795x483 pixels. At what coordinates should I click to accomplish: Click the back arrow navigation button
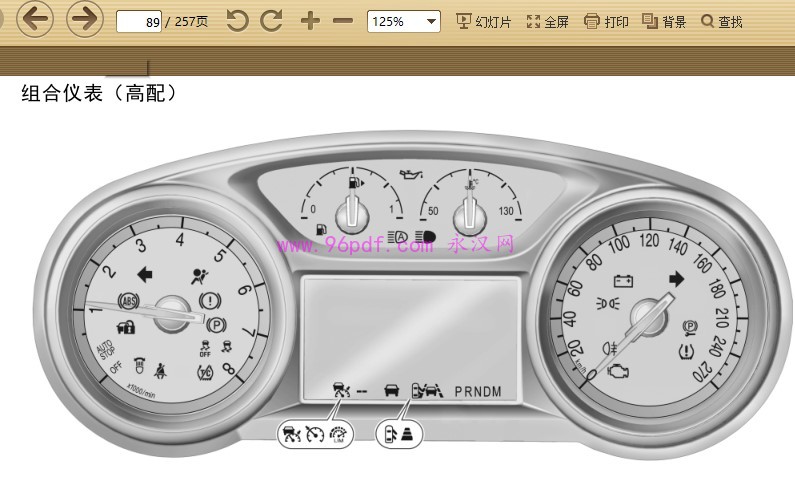(x=34, y=18)
